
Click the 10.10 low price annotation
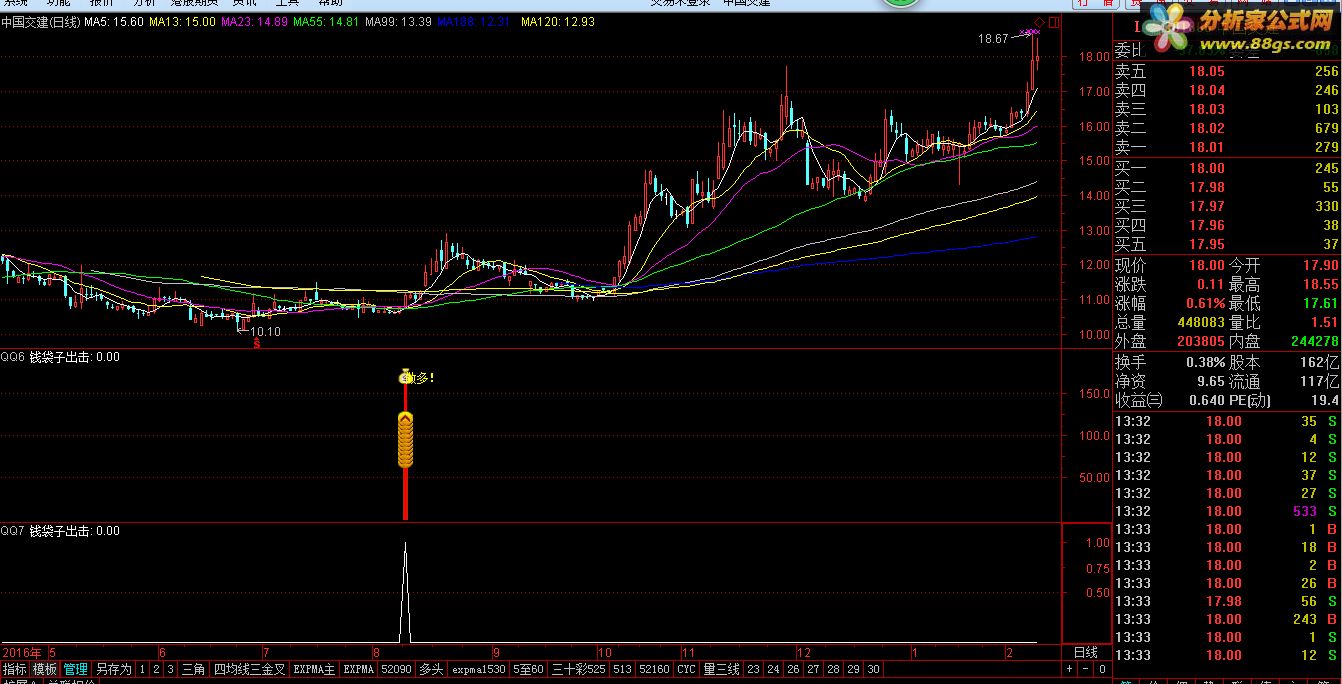tap(265, 331)
